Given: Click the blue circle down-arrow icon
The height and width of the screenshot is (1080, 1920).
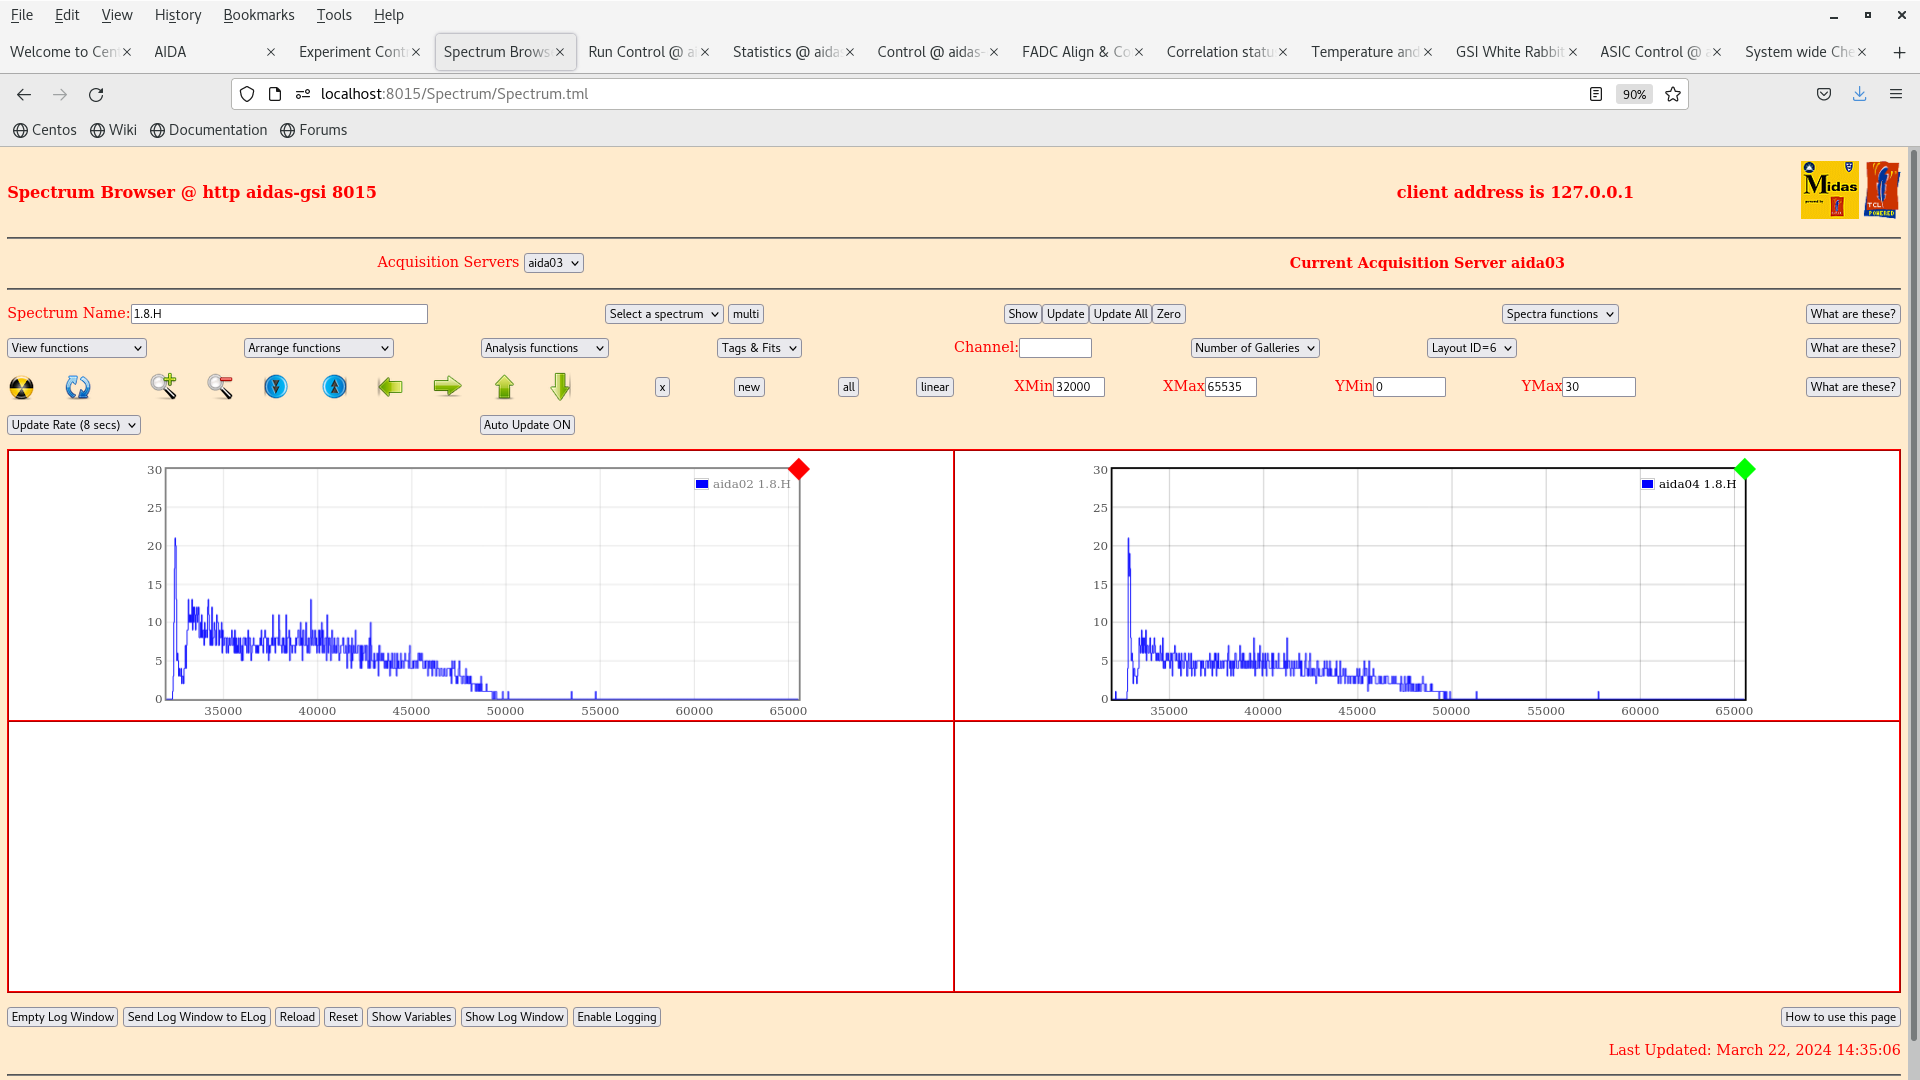Looking at the screenshot, I should 276,386.
